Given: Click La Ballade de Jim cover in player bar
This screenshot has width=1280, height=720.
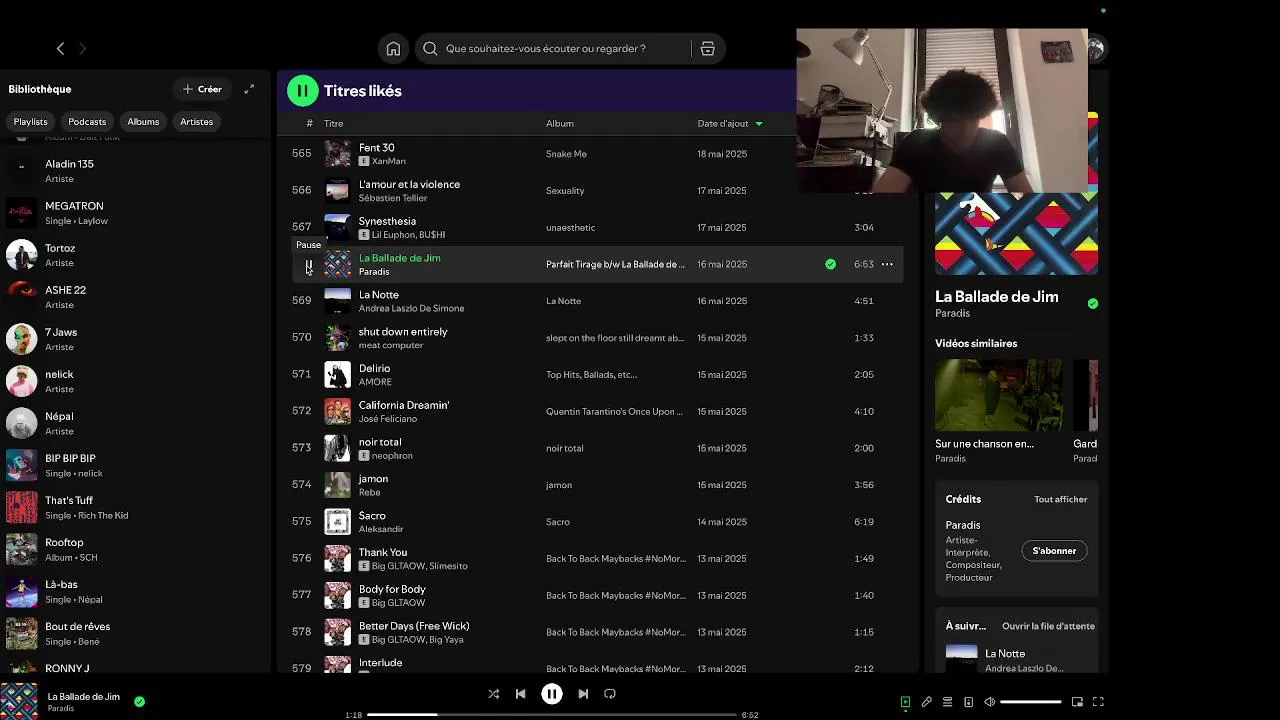Looking at the screenshot, I should pos(19,701).
